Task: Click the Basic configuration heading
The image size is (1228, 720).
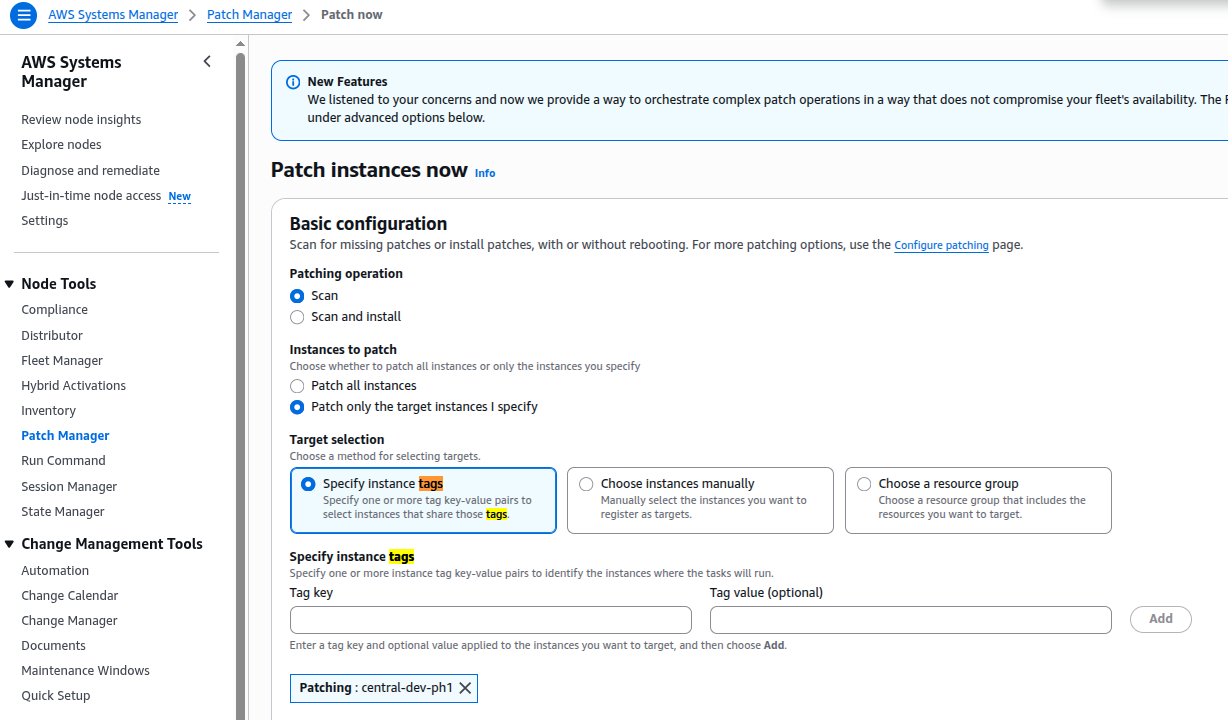Action: 368,224
